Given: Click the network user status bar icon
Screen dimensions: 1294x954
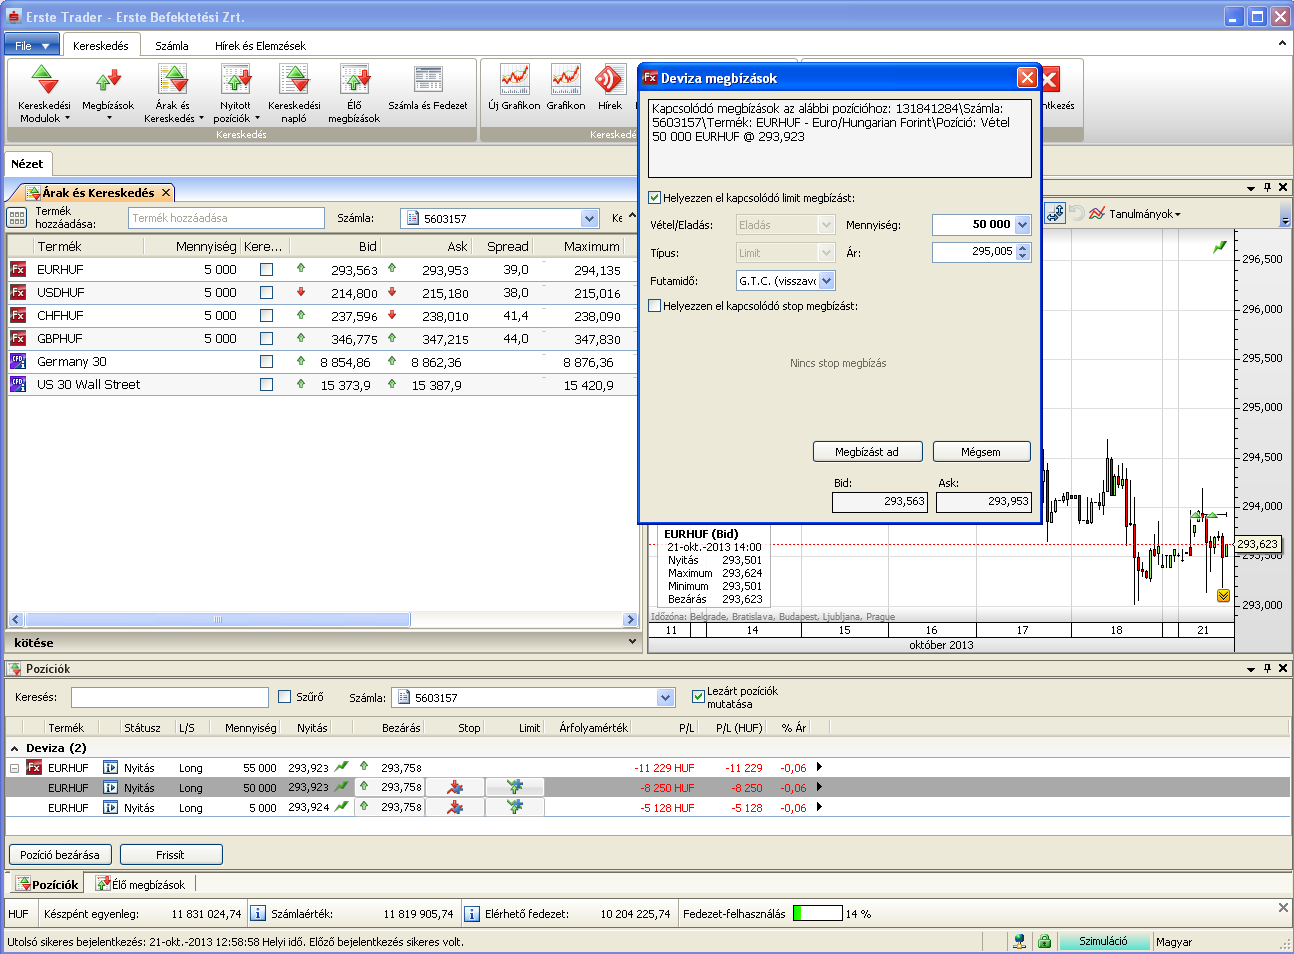Looking at the screenshot, I should (x=1019, y=941).
